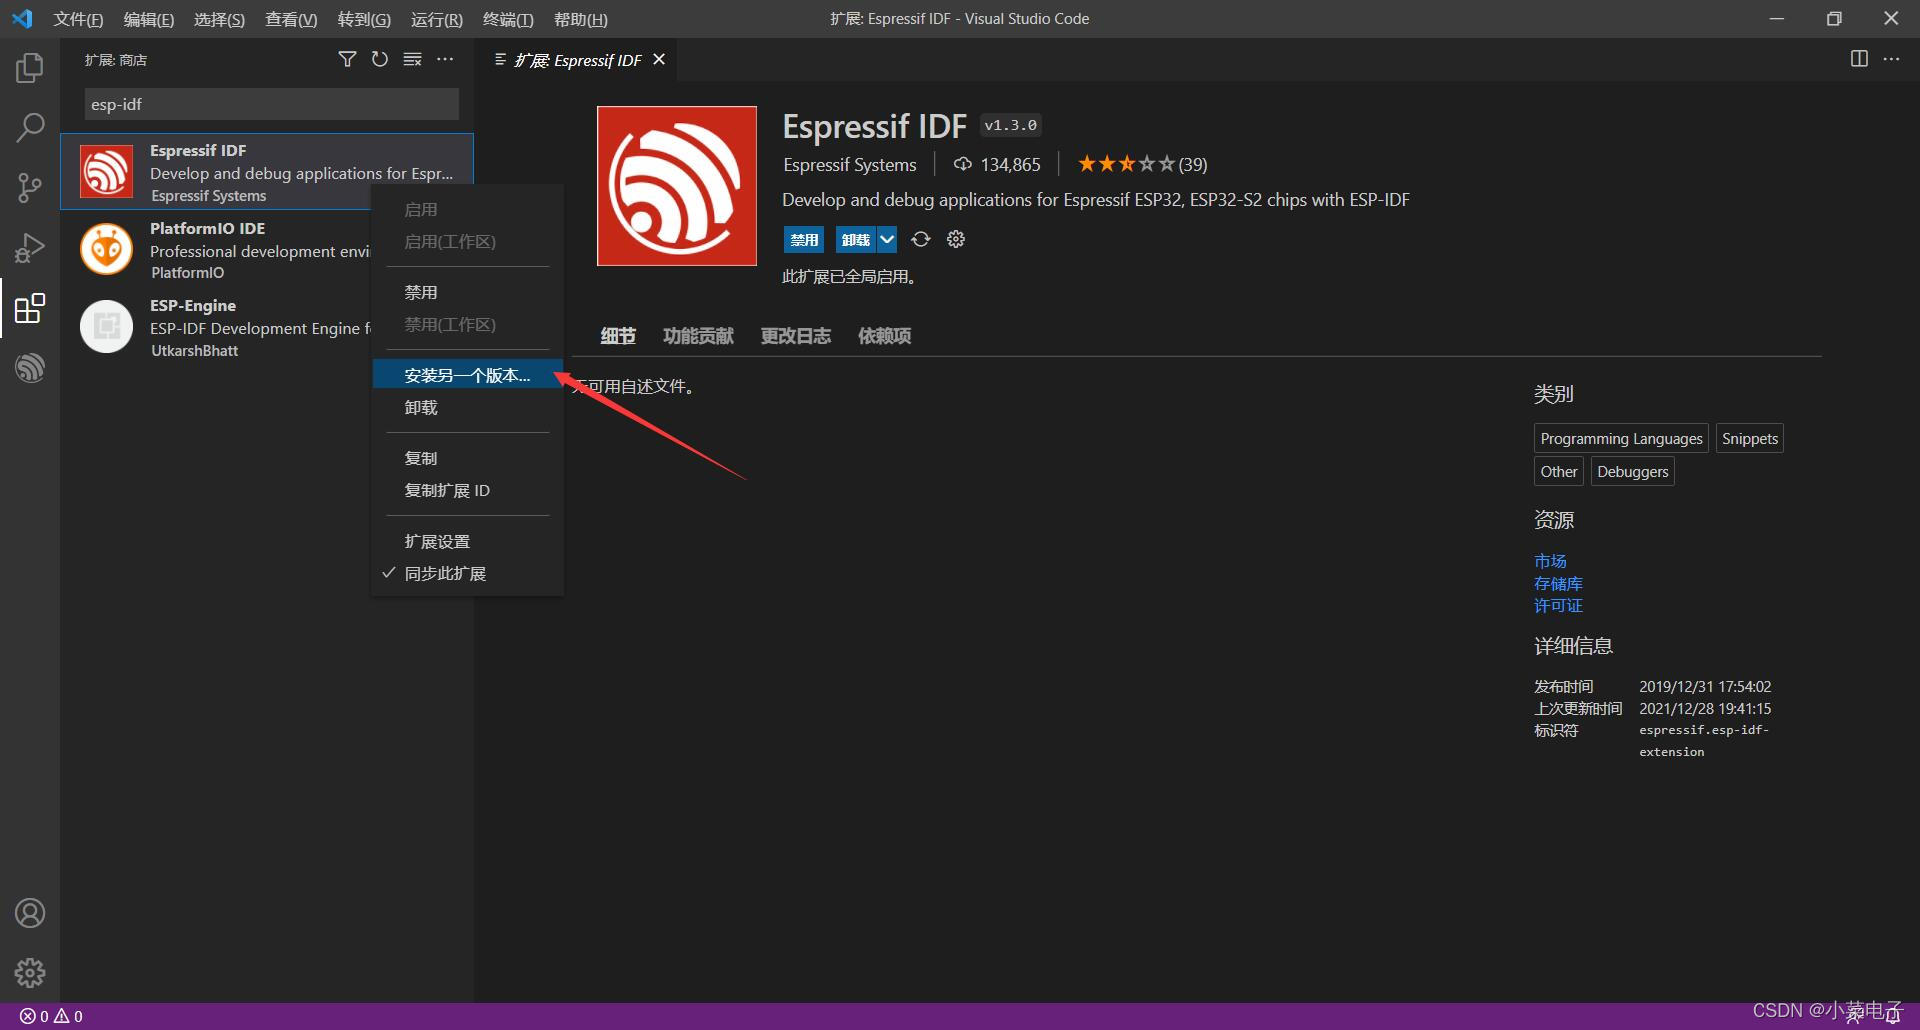Switch to the 依赖项 tab
The image size is (1920, 1030).
(884, 336)
